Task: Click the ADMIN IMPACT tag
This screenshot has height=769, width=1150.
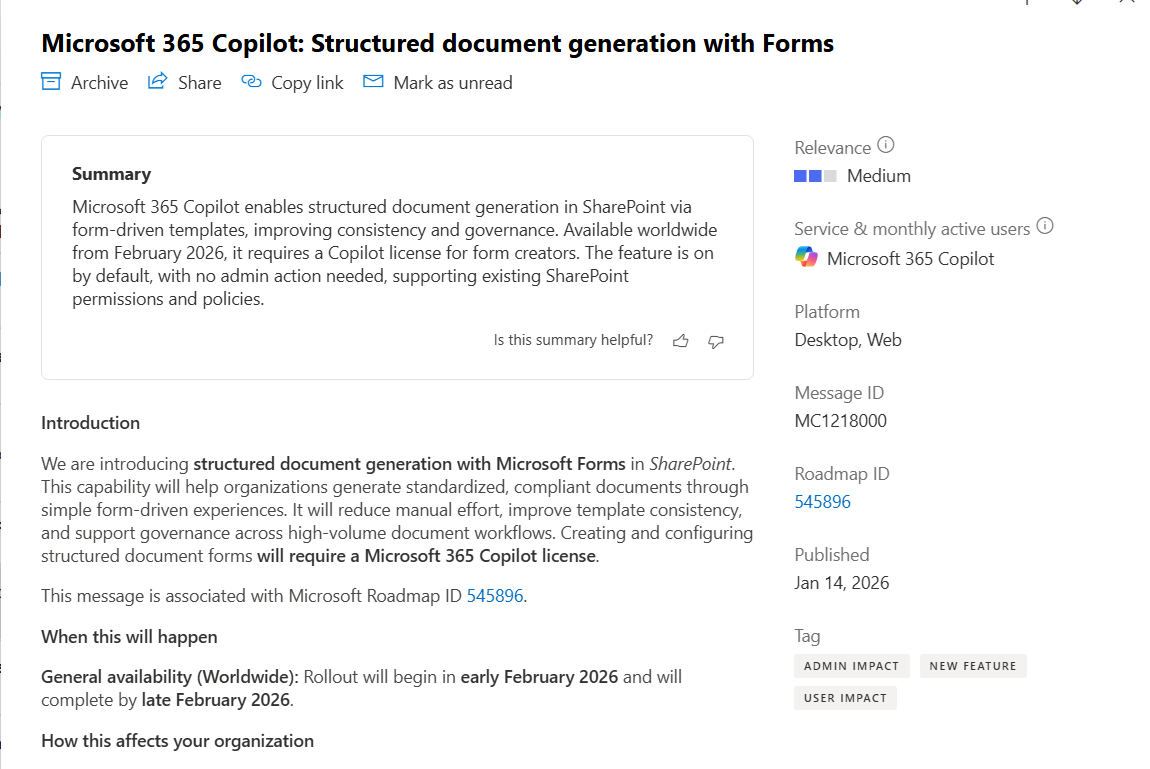Action: pyautogui.click(x=851, y=666)
